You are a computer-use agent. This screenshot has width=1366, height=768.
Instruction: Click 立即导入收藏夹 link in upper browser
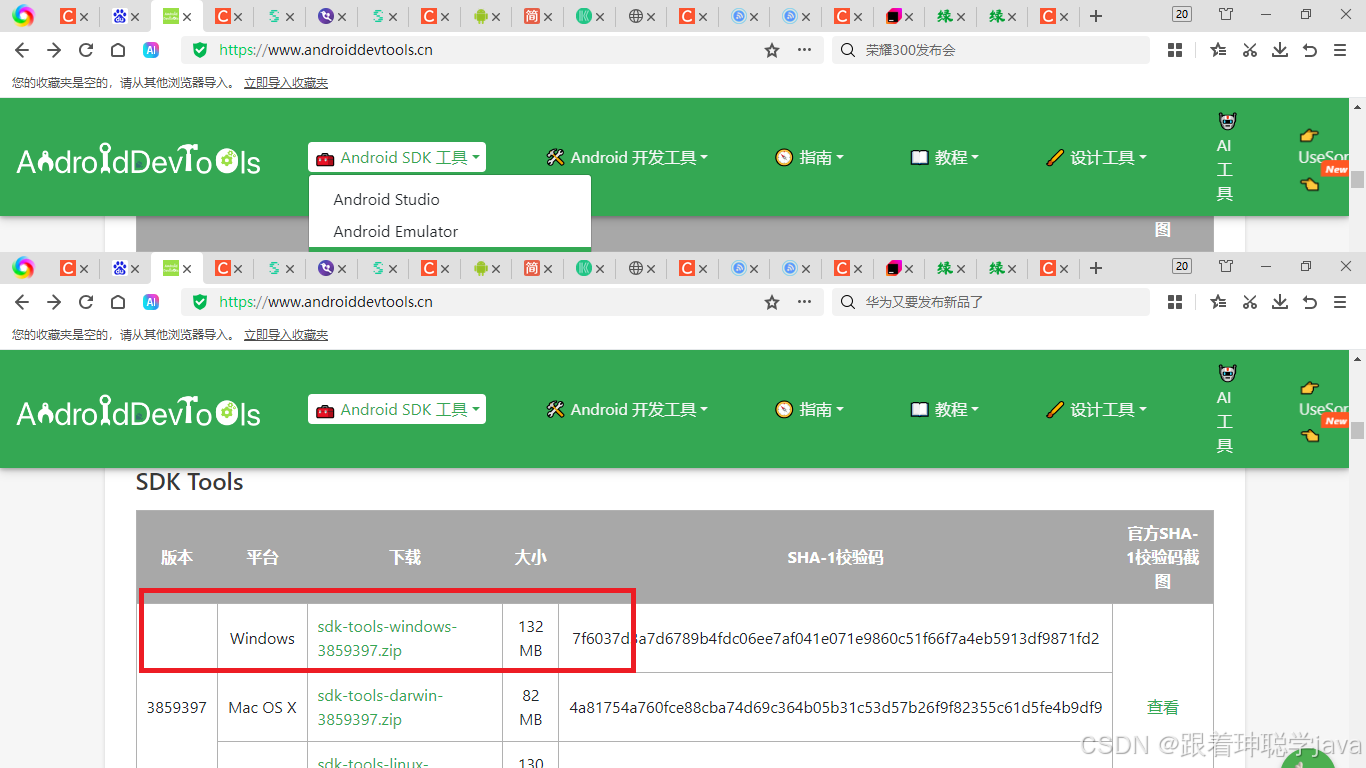tap(286, 83)
